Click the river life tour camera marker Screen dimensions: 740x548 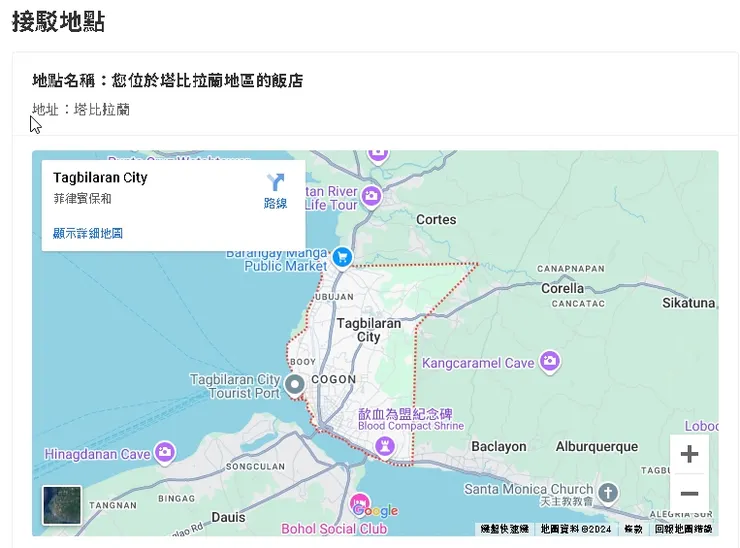point(372,196)
